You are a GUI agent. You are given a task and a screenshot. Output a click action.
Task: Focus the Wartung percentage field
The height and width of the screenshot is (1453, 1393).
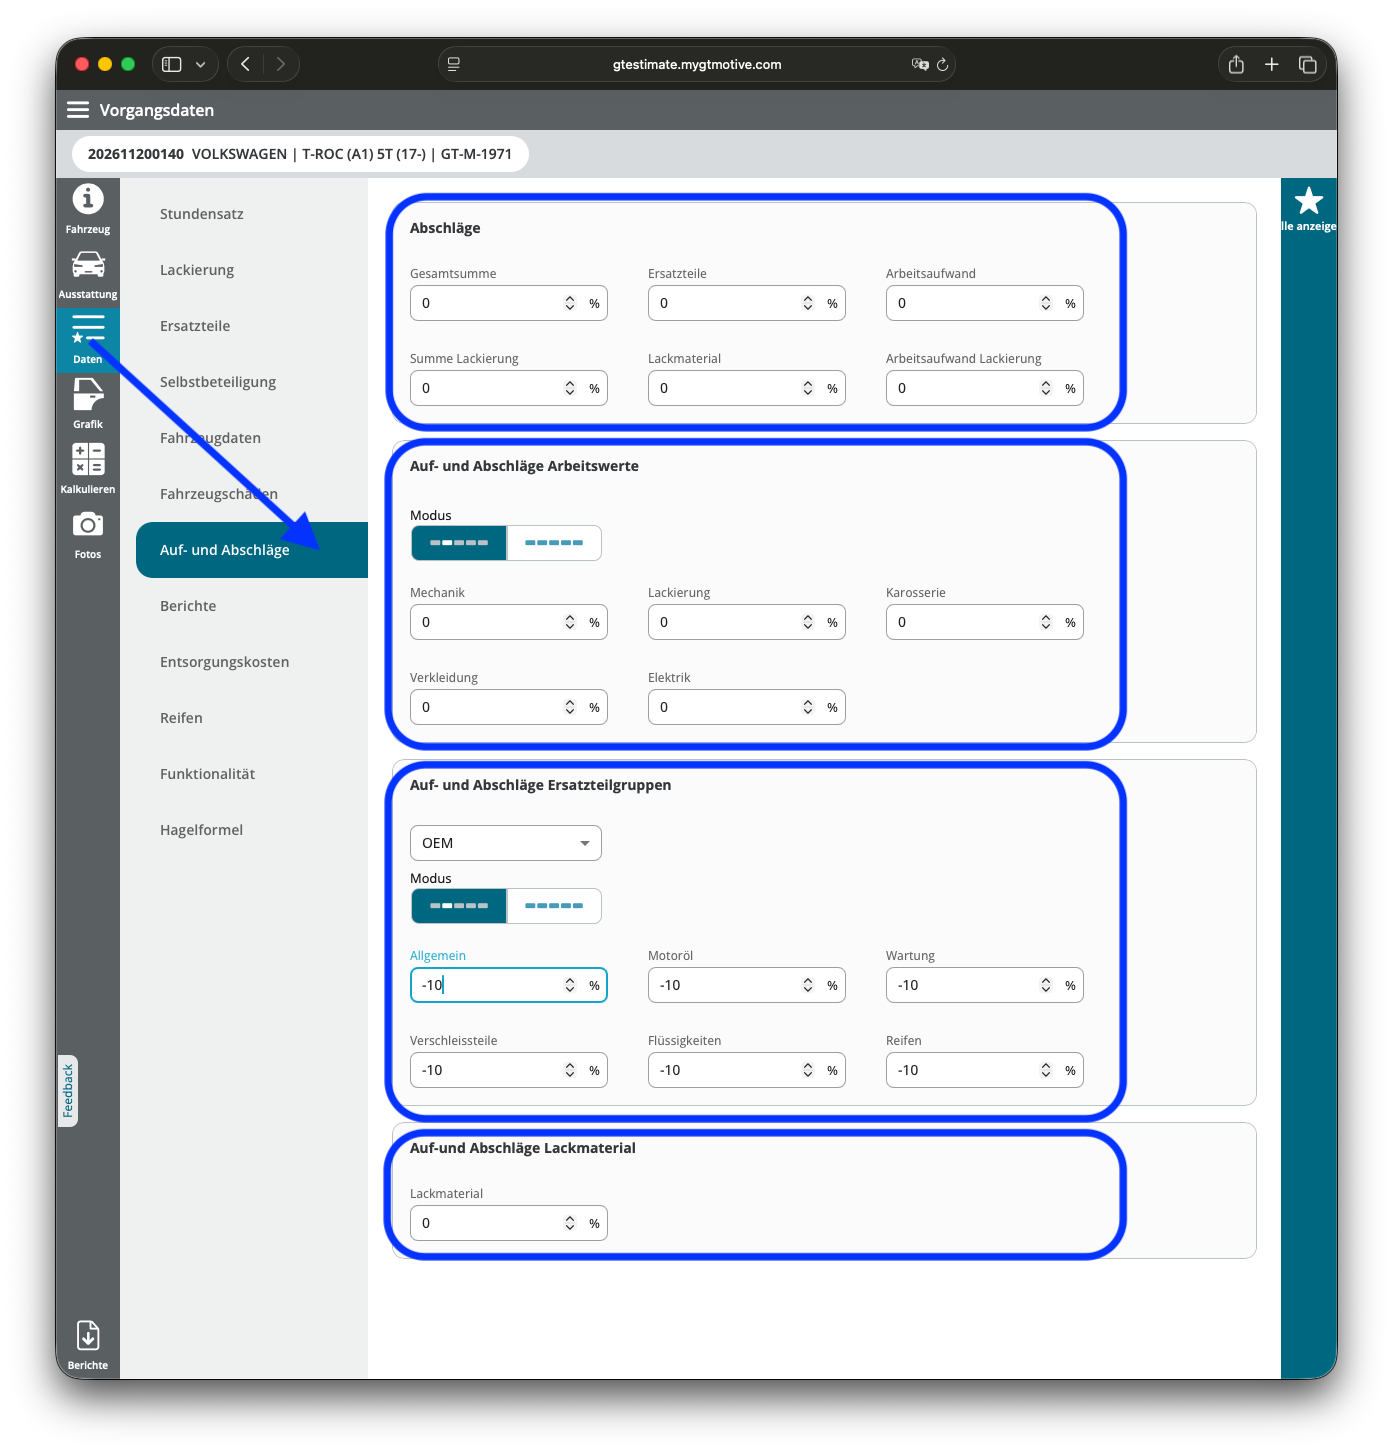[985, 985]
